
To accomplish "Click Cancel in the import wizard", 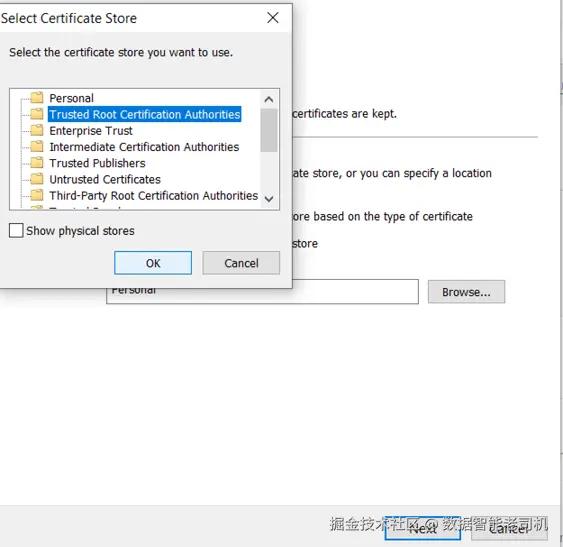I will coord(510,528).
